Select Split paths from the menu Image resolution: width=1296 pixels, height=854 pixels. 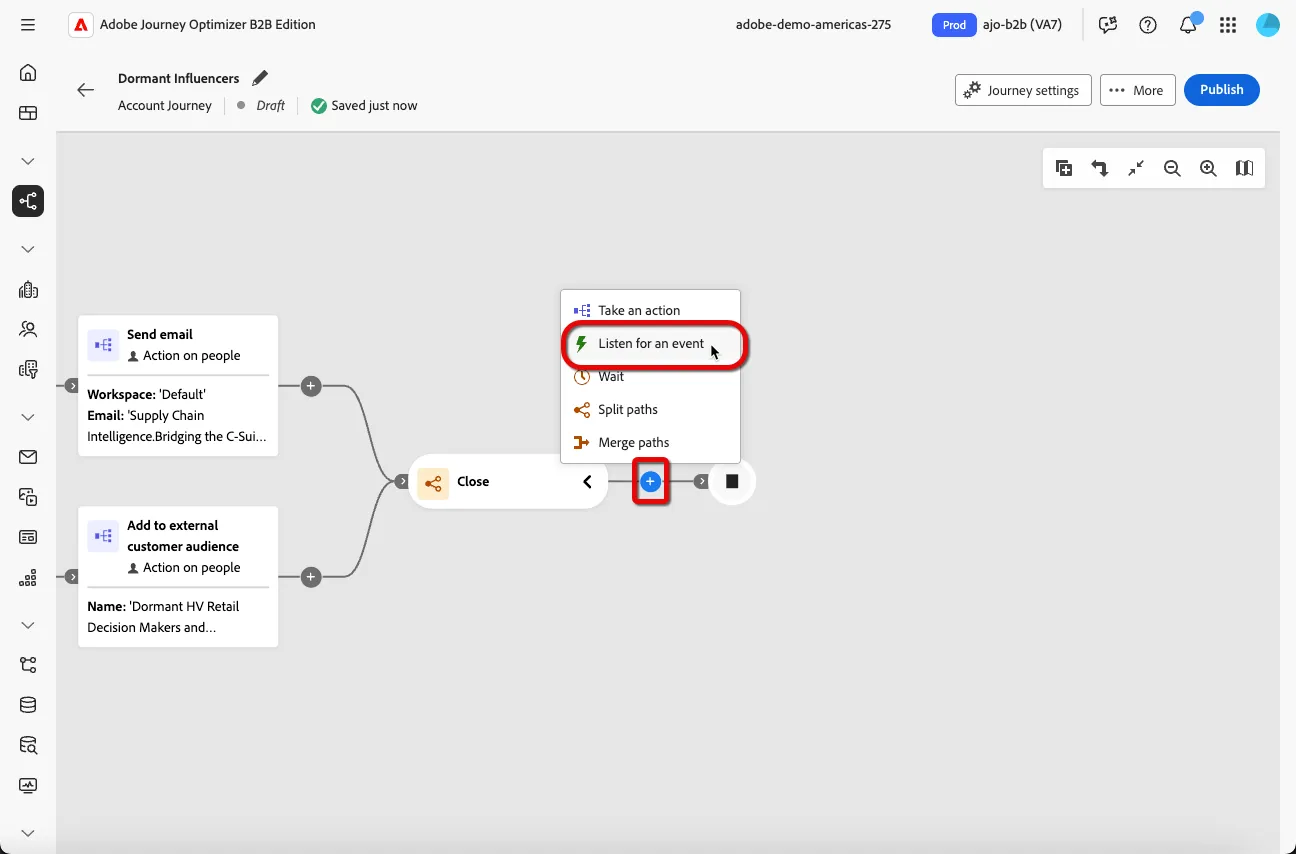coord(650,410)
